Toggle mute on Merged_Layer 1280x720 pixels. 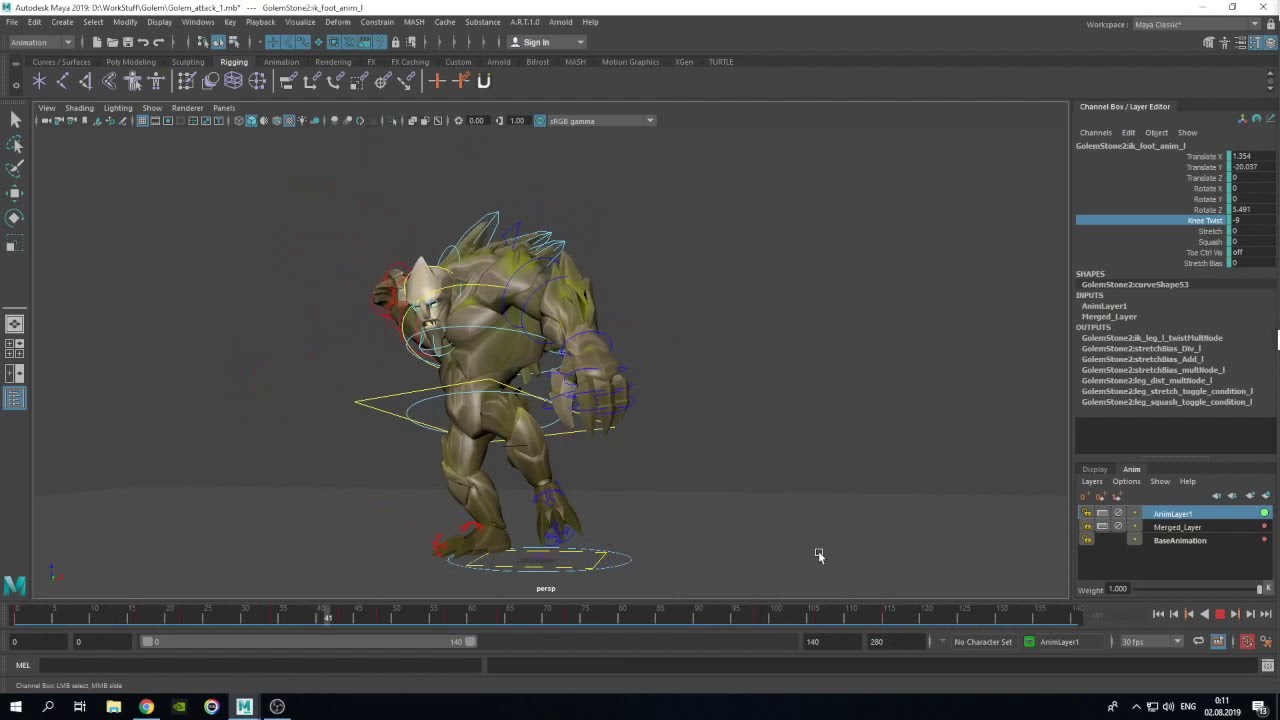click(x=1118, y=527)
